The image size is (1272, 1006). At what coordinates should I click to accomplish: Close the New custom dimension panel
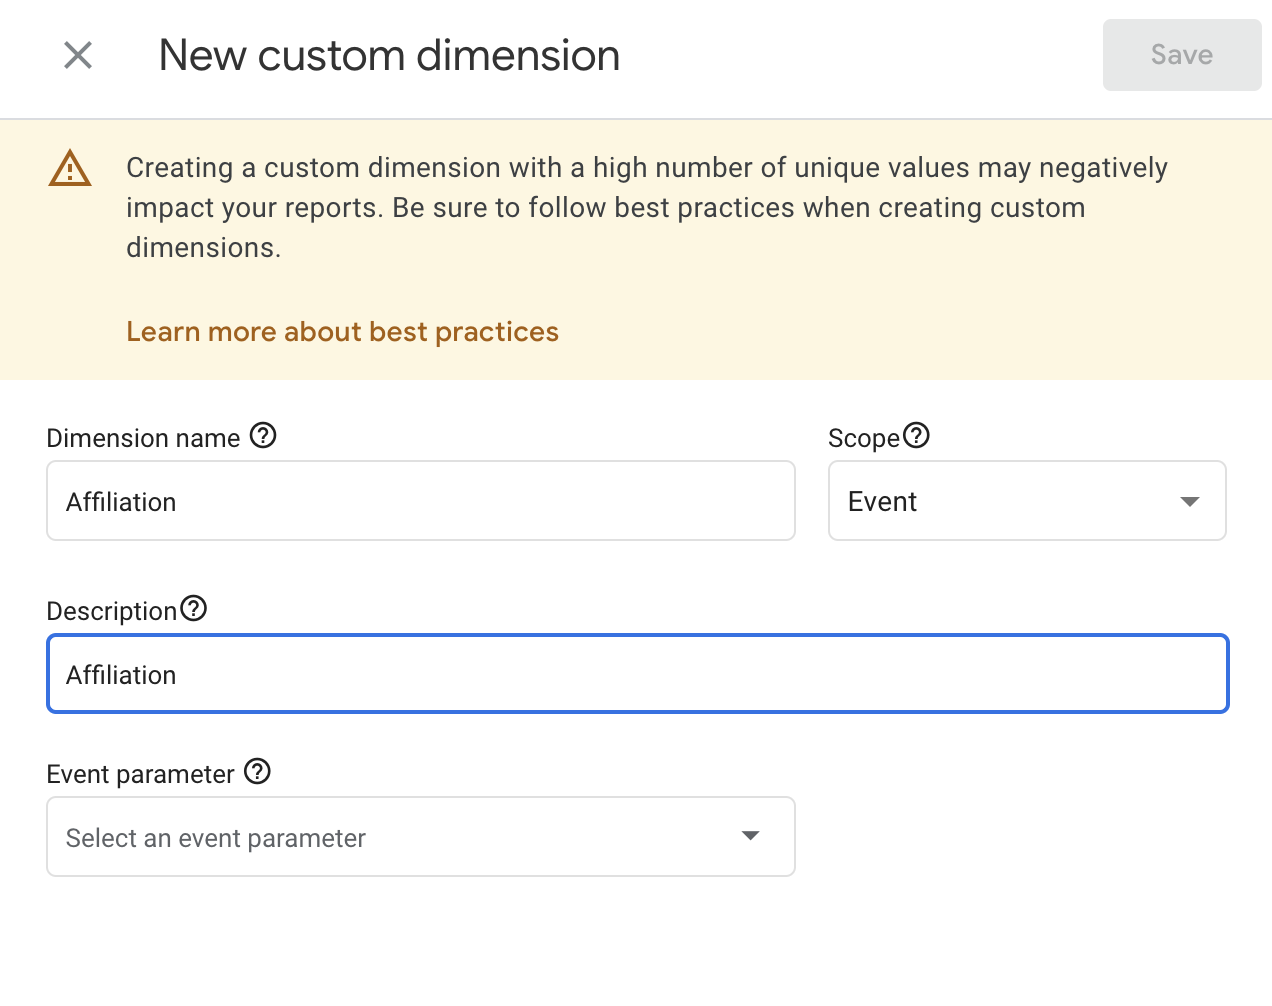(x=78, y=55)
